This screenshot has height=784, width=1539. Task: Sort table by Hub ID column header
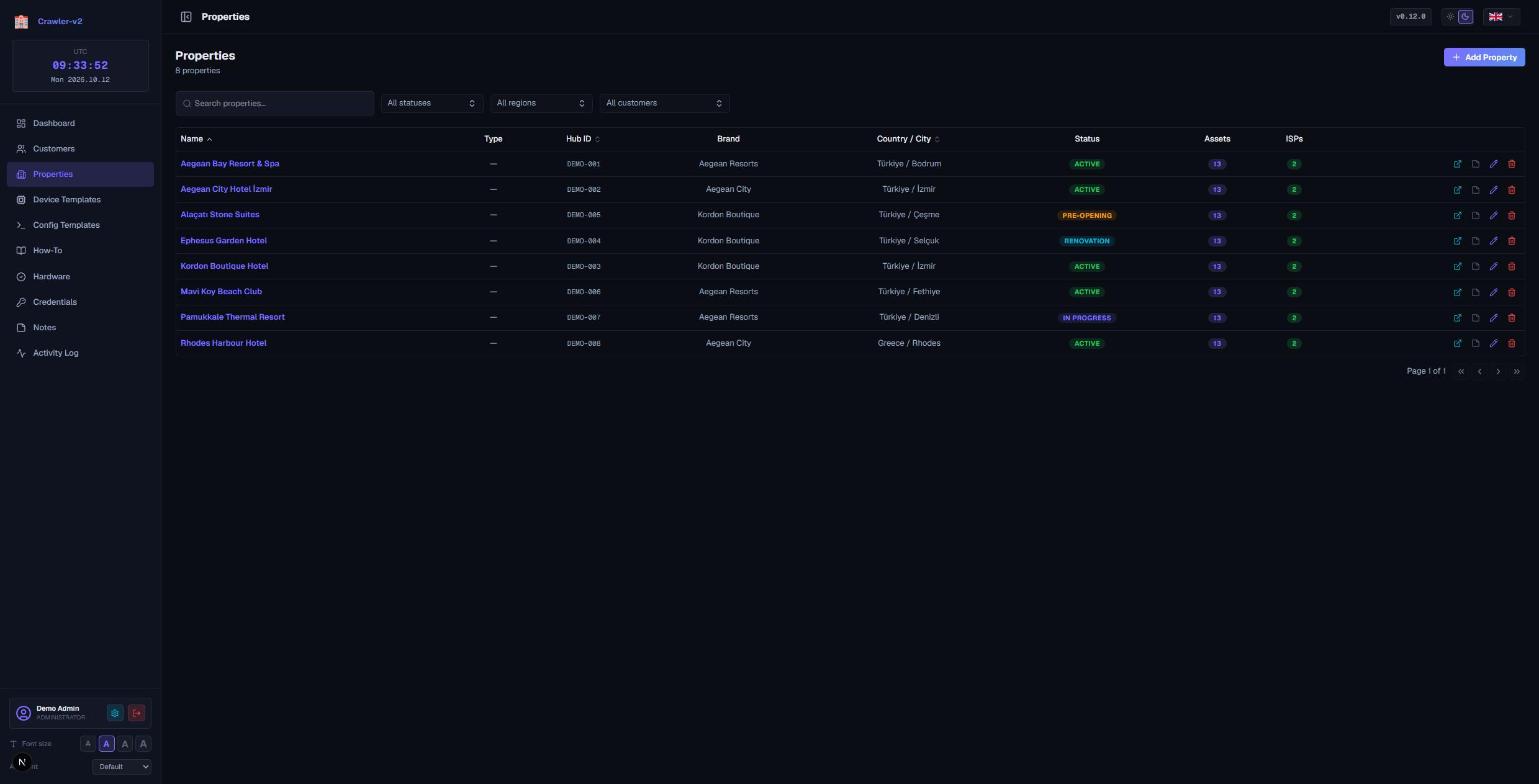click(583, 139)
